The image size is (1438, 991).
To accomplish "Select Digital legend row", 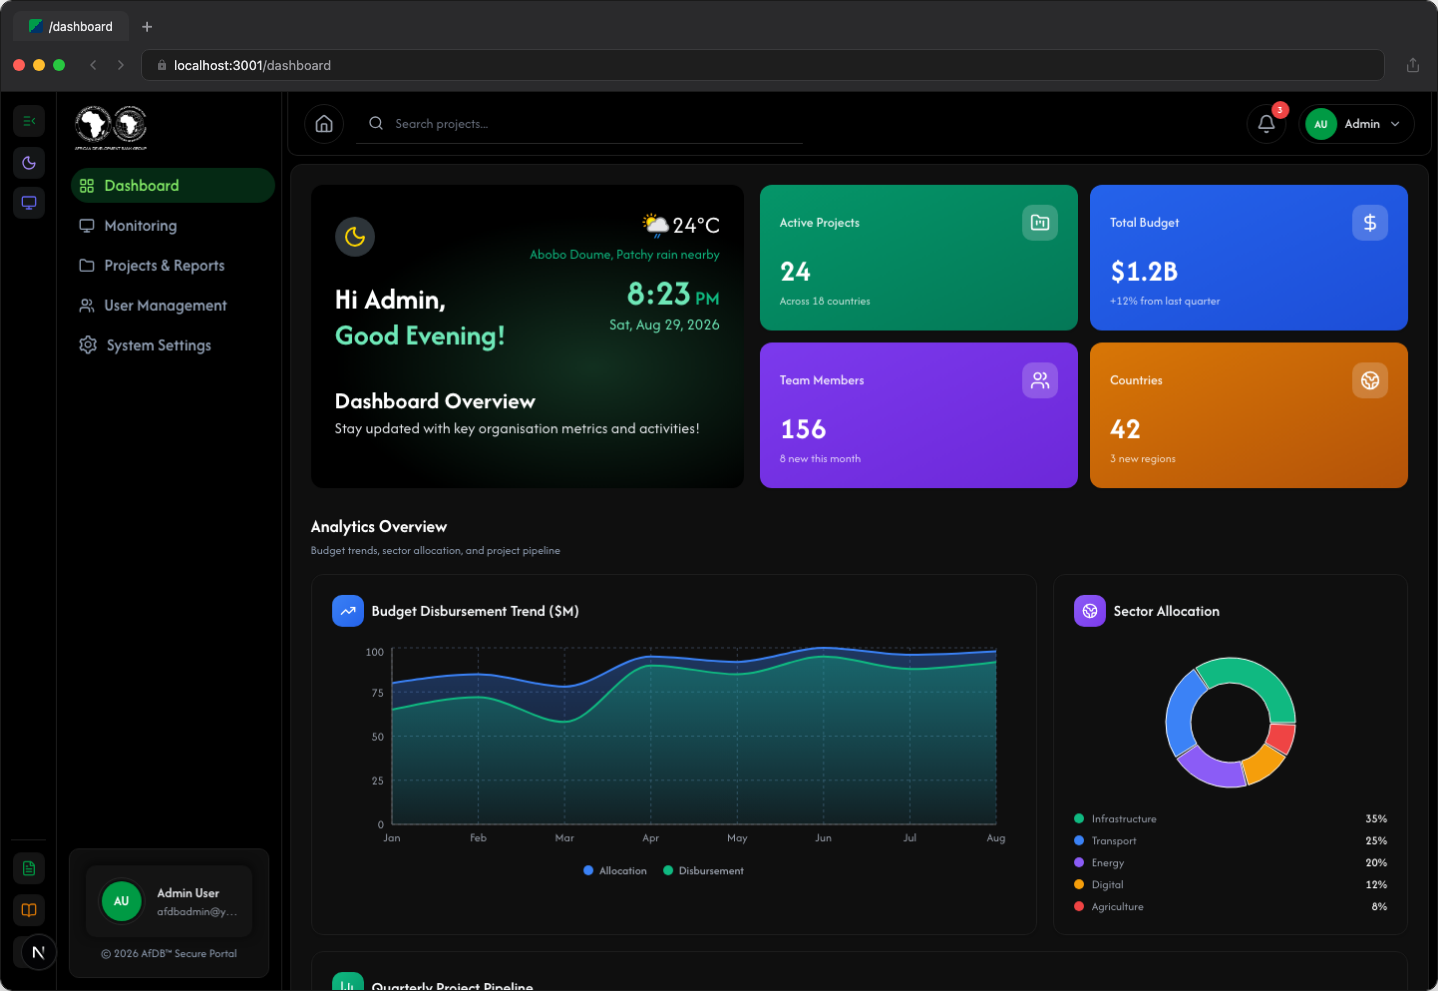I will 1230,885.
